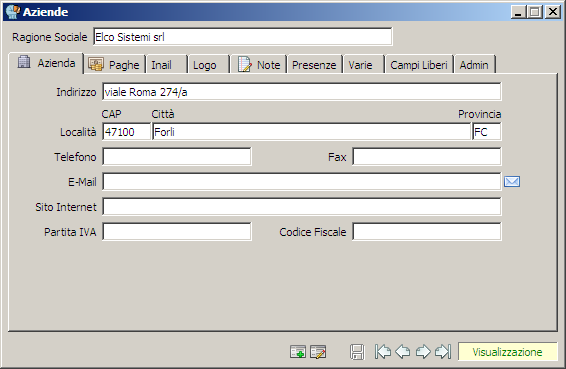Open the Presenze tab

pyautogui.click(x=314, y=65)
